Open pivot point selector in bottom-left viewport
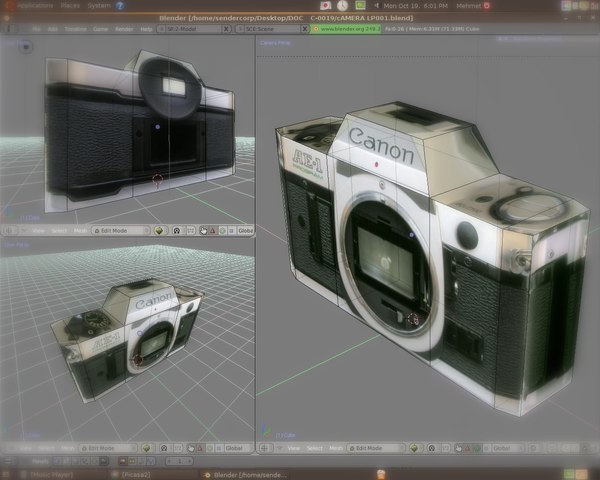The image size is (600, 480). click(164, 448)
